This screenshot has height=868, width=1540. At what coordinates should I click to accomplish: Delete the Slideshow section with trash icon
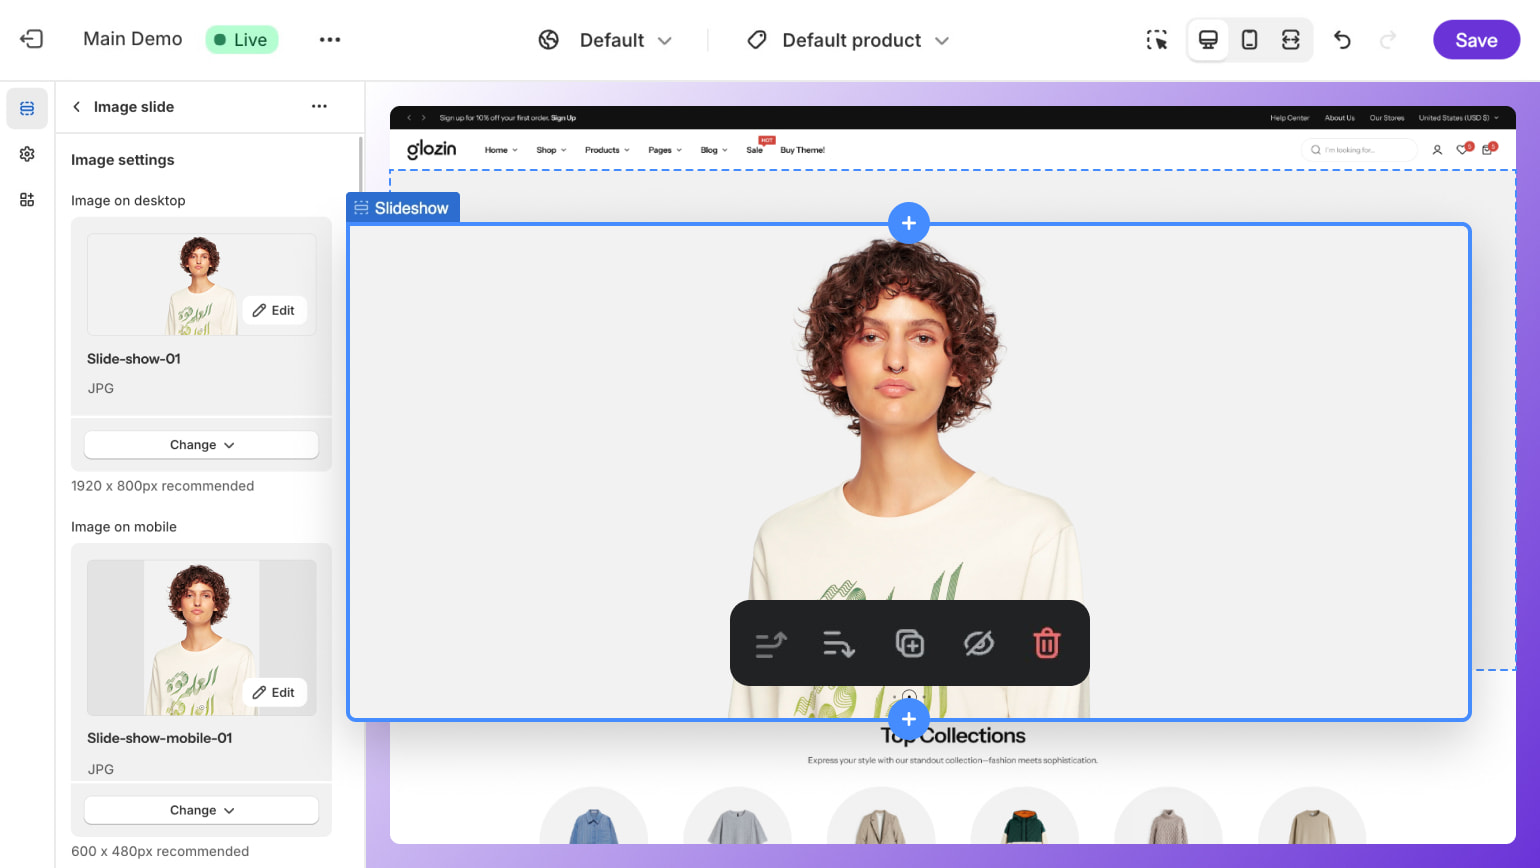(x=1046, y=643)
